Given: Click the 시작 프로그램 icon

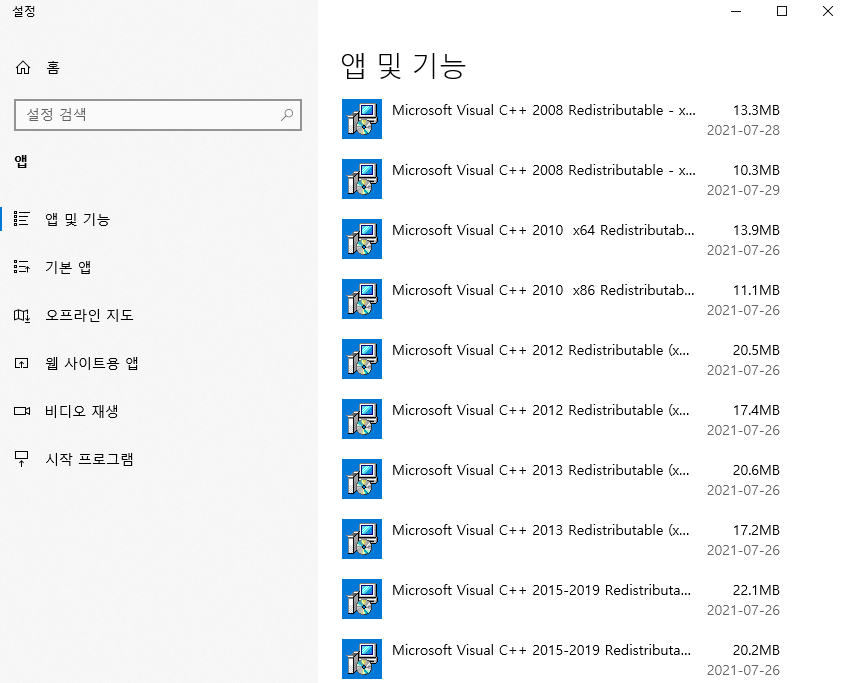Looking at the screenshot, I should click(x=22, y=459).
